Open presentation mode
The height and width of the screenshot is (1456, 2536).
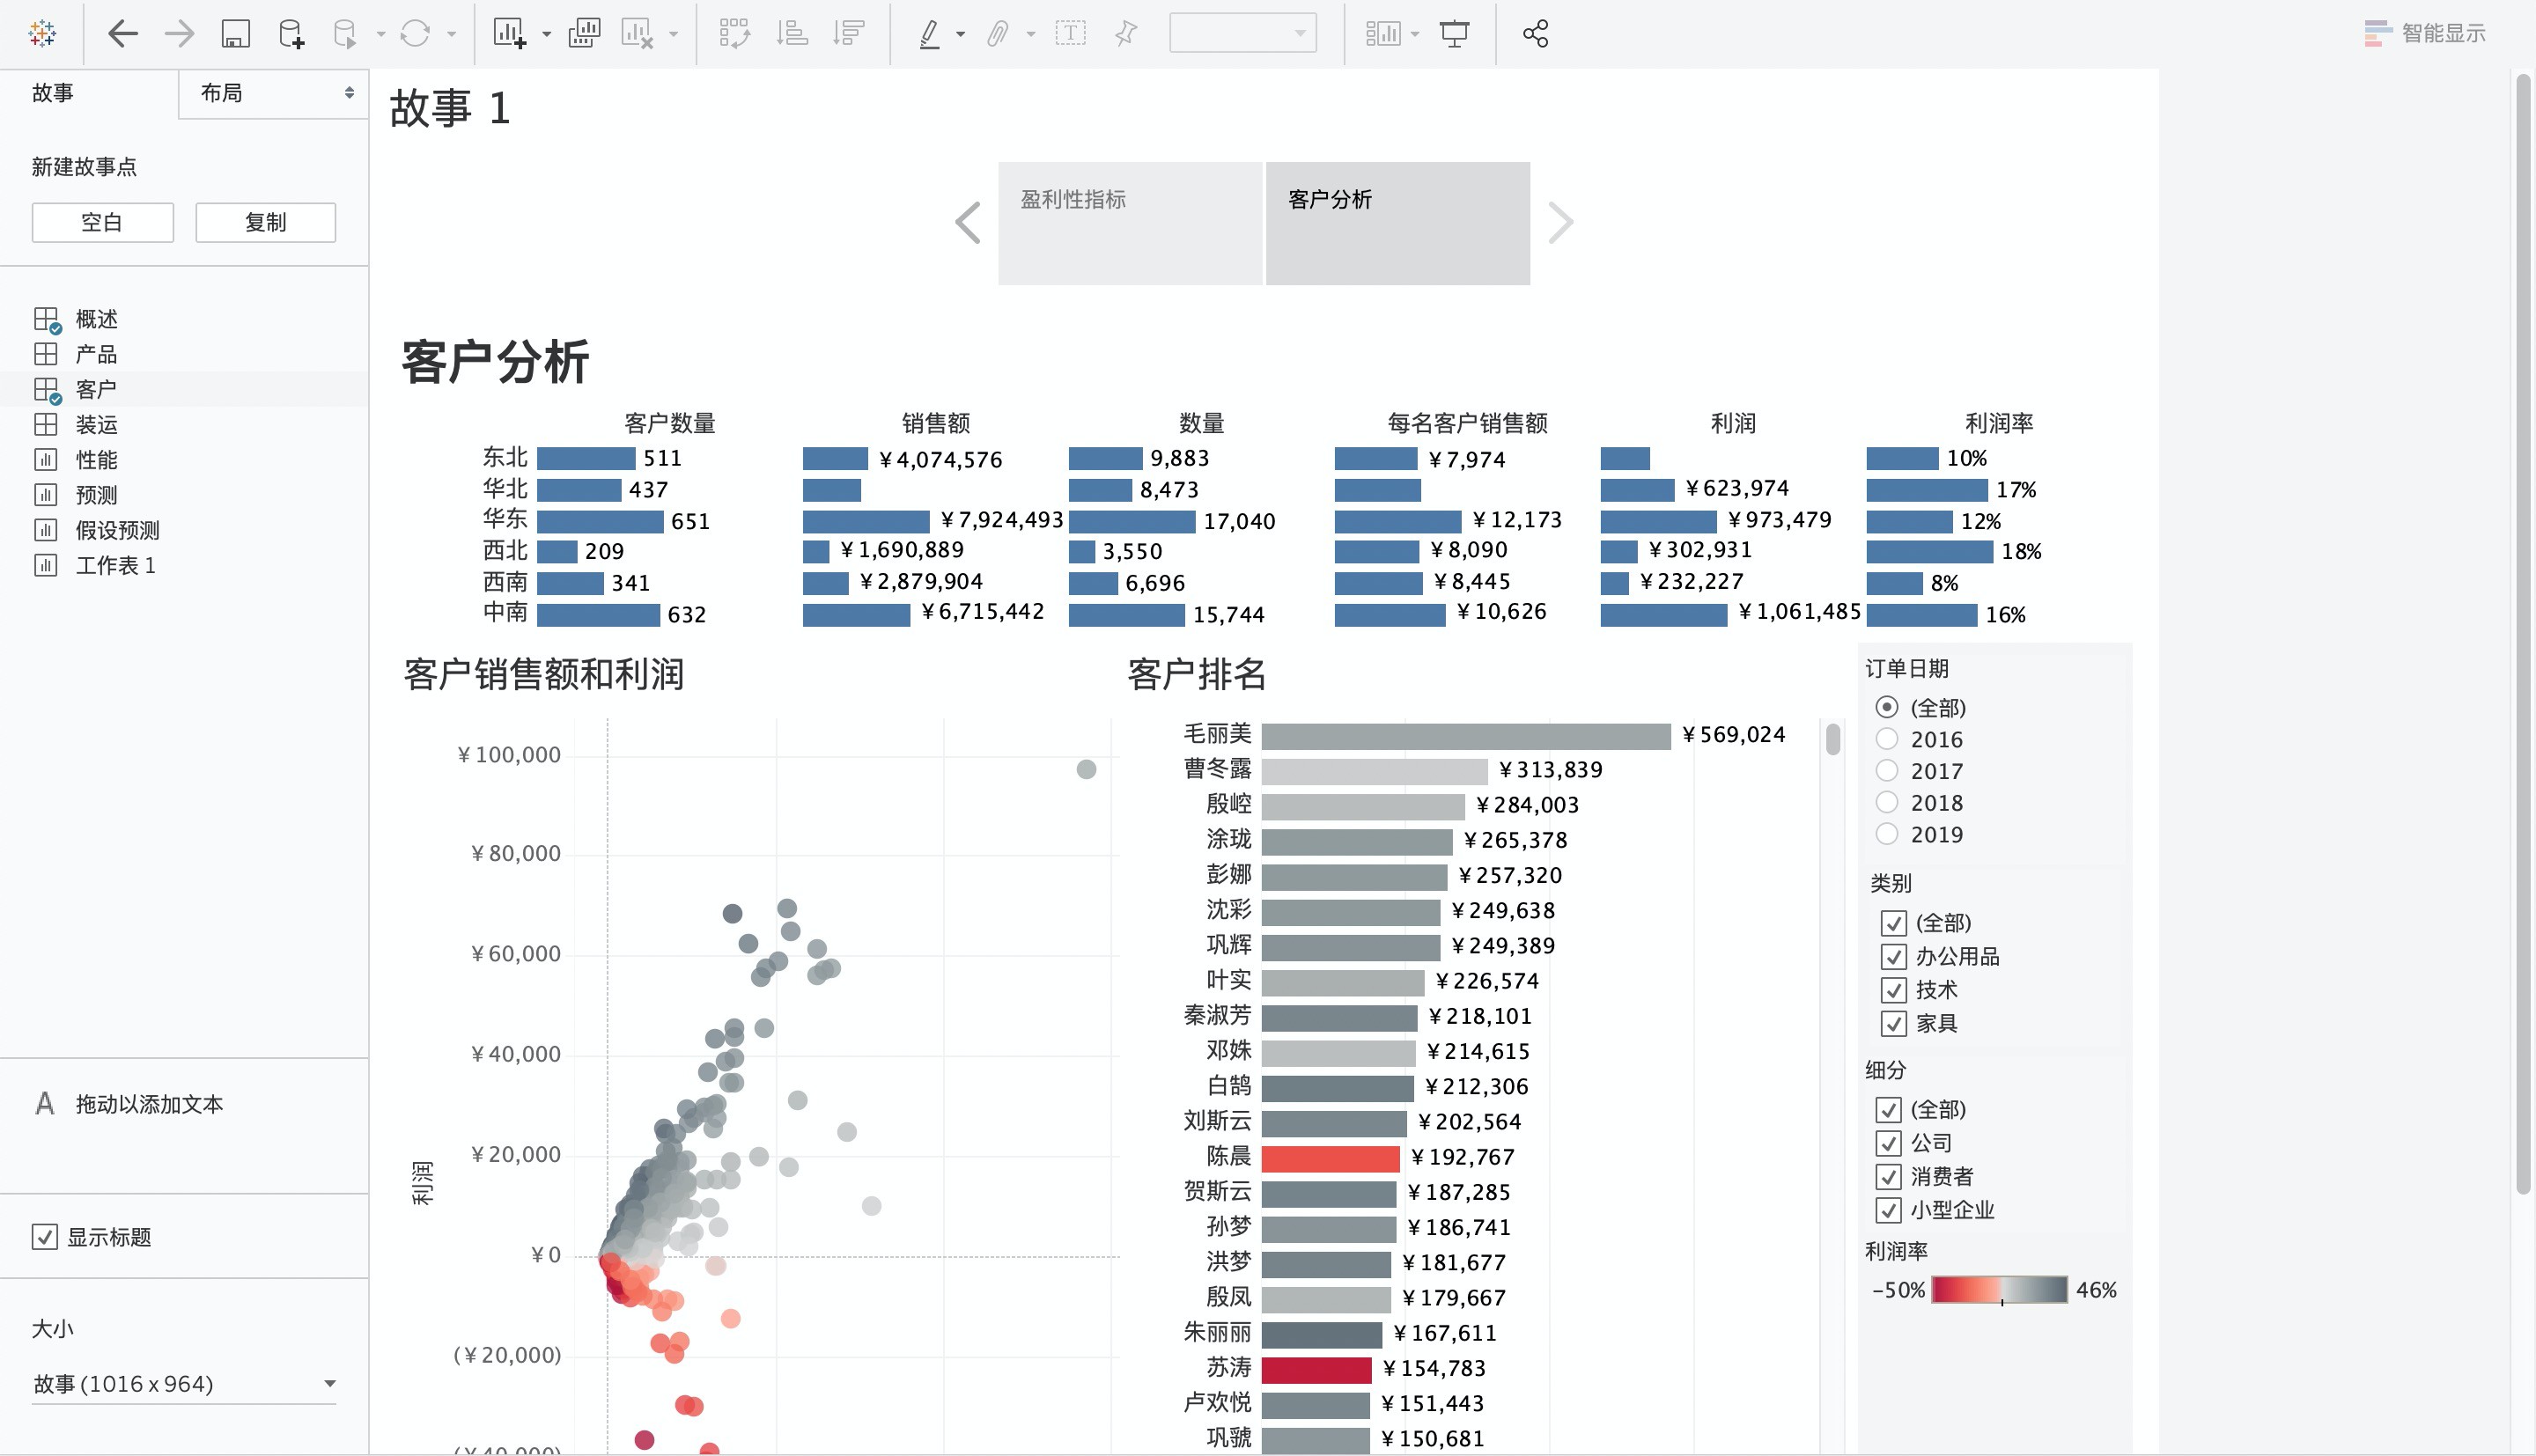(1454, 34)
